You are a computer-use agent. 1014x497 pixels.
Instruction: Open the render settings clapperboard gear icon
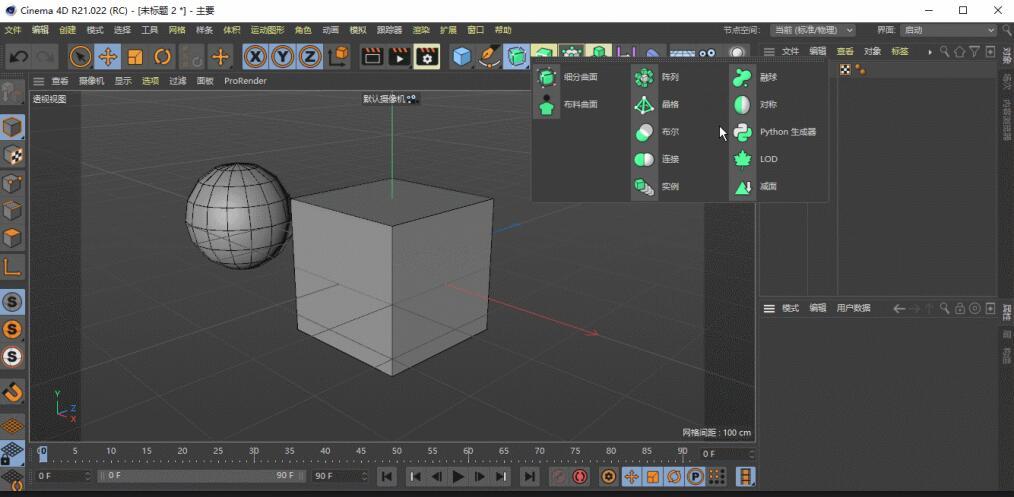click(x=427, y=57)
